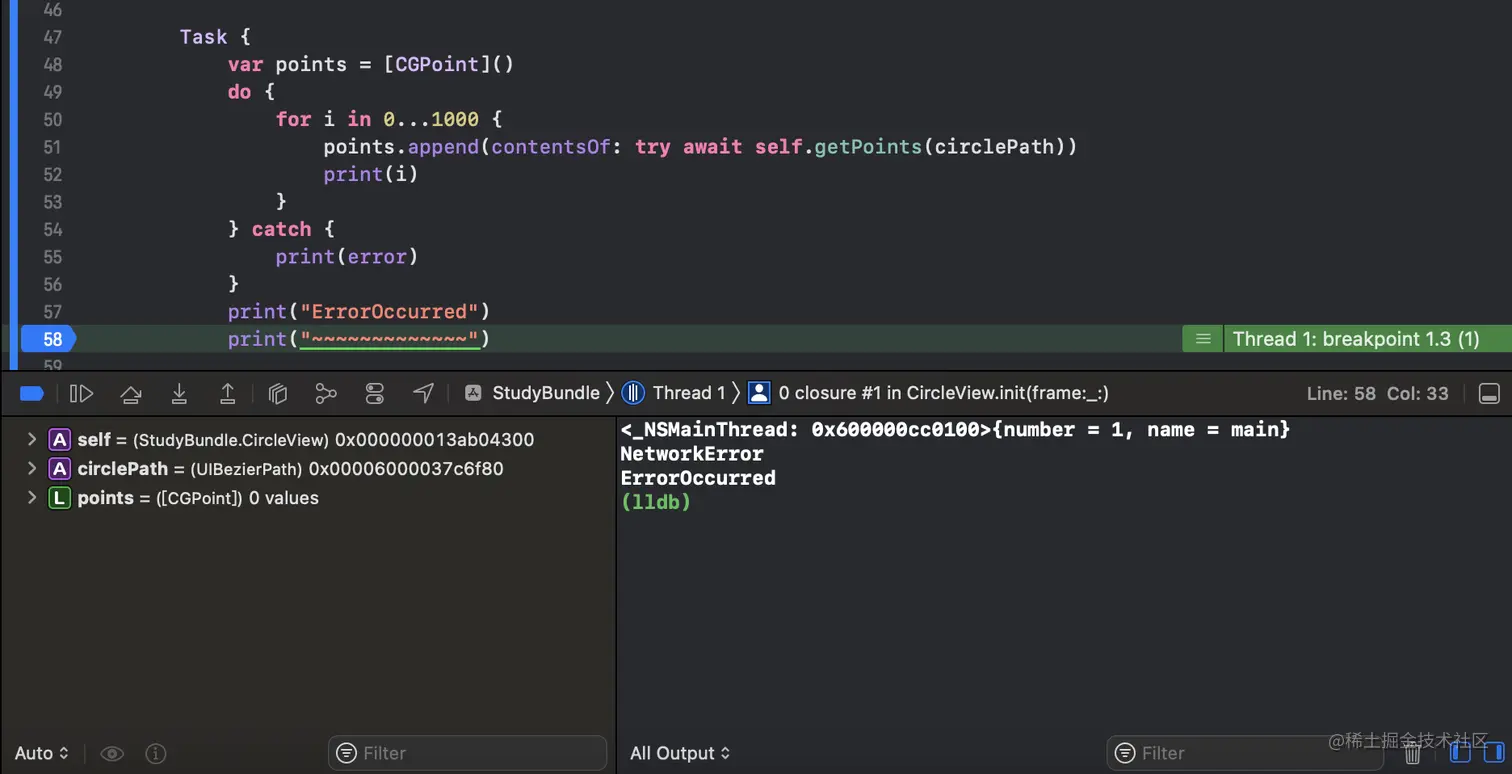Click the print(error) statement

point(347,257)
